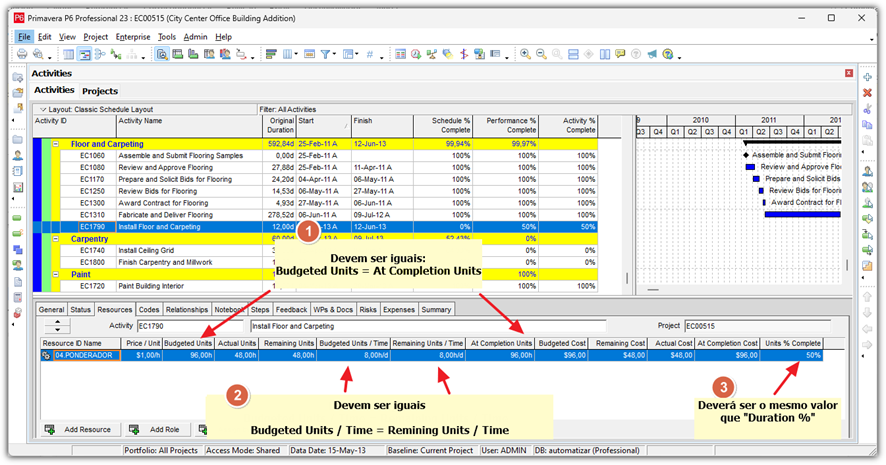
Task: Select the EC1740 Install Ceiling Grid row
Action: (315, 250)
